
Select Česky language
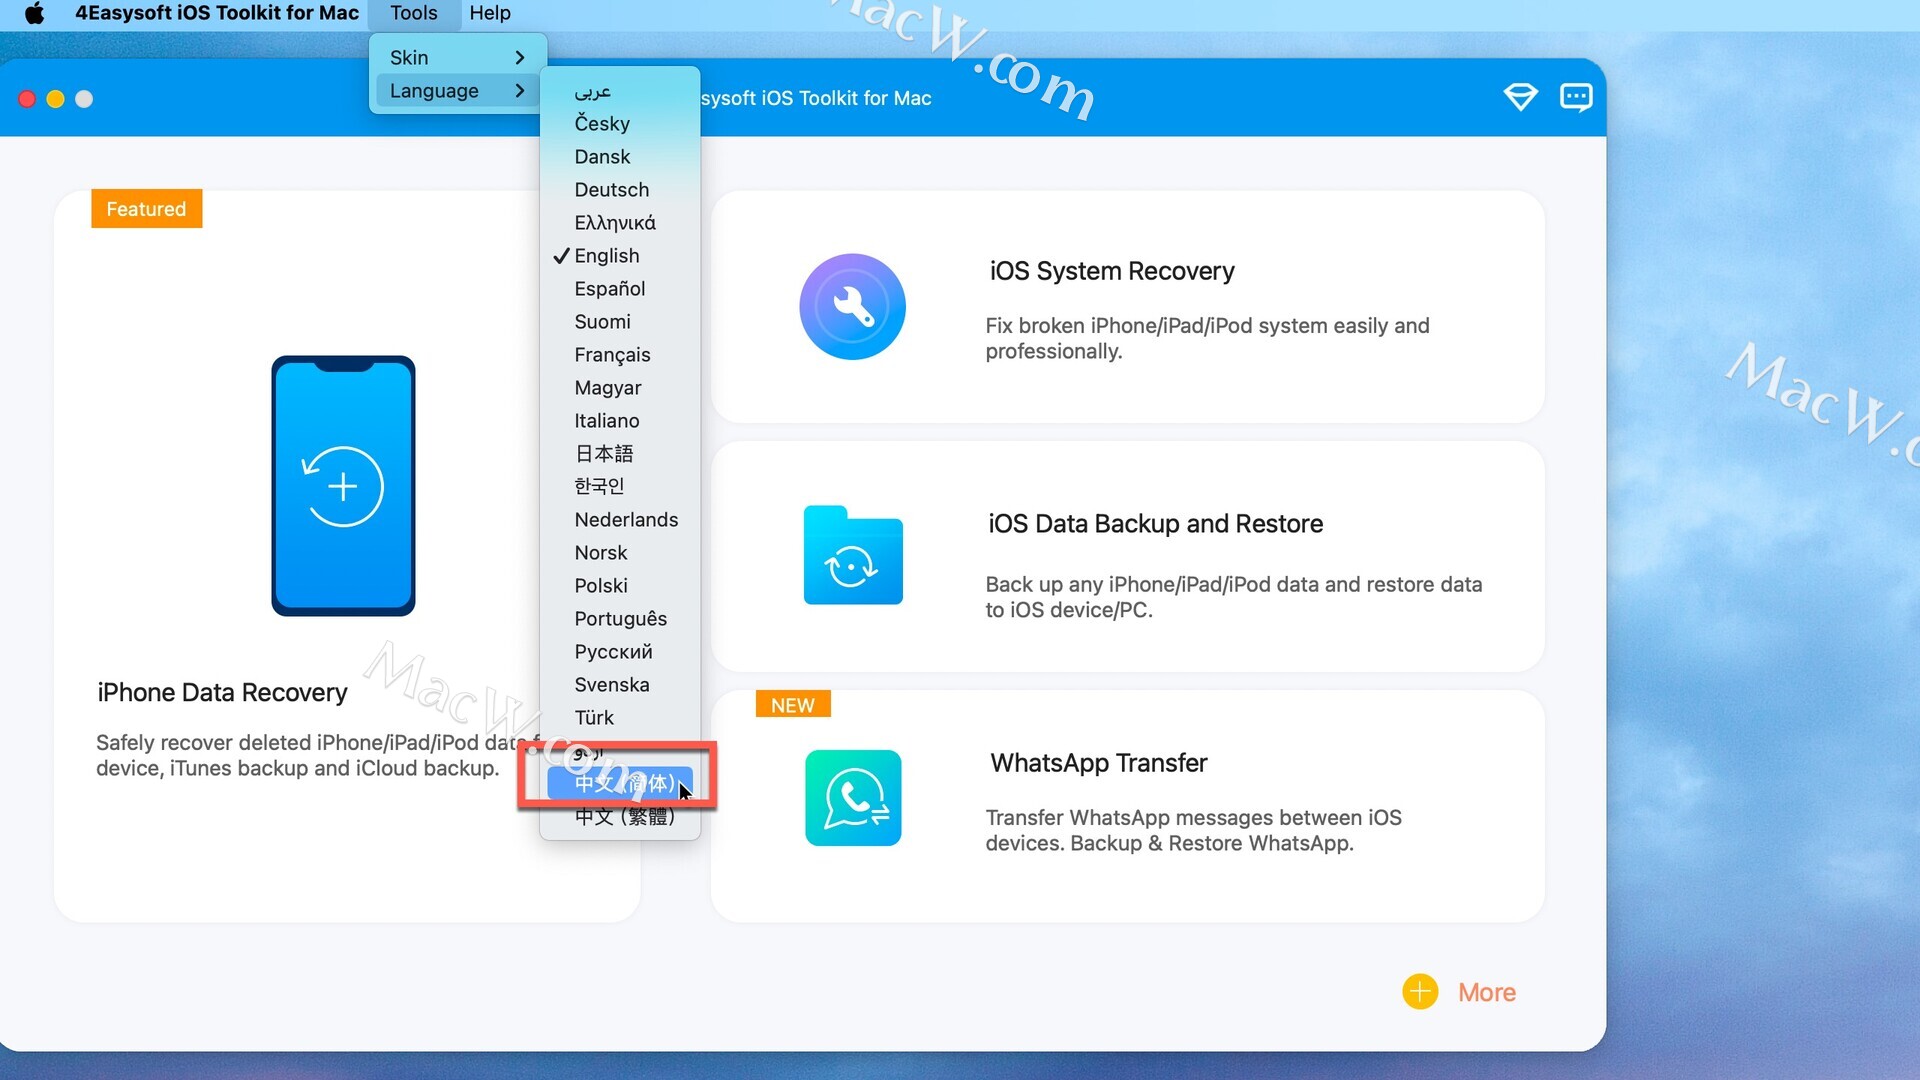coord(620,124)
